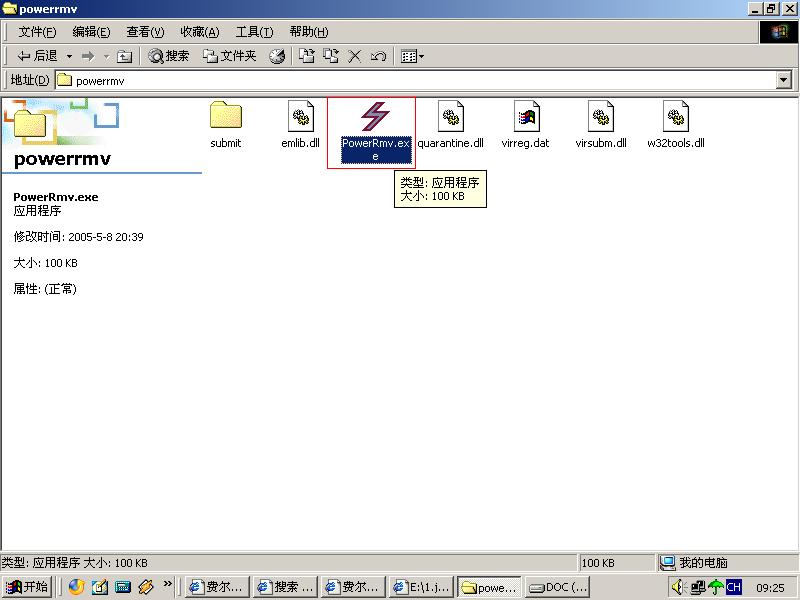Launch the Firefox quick launch icon
The width and height of the screenshot is (800, 600).
[x=76, y=587]
